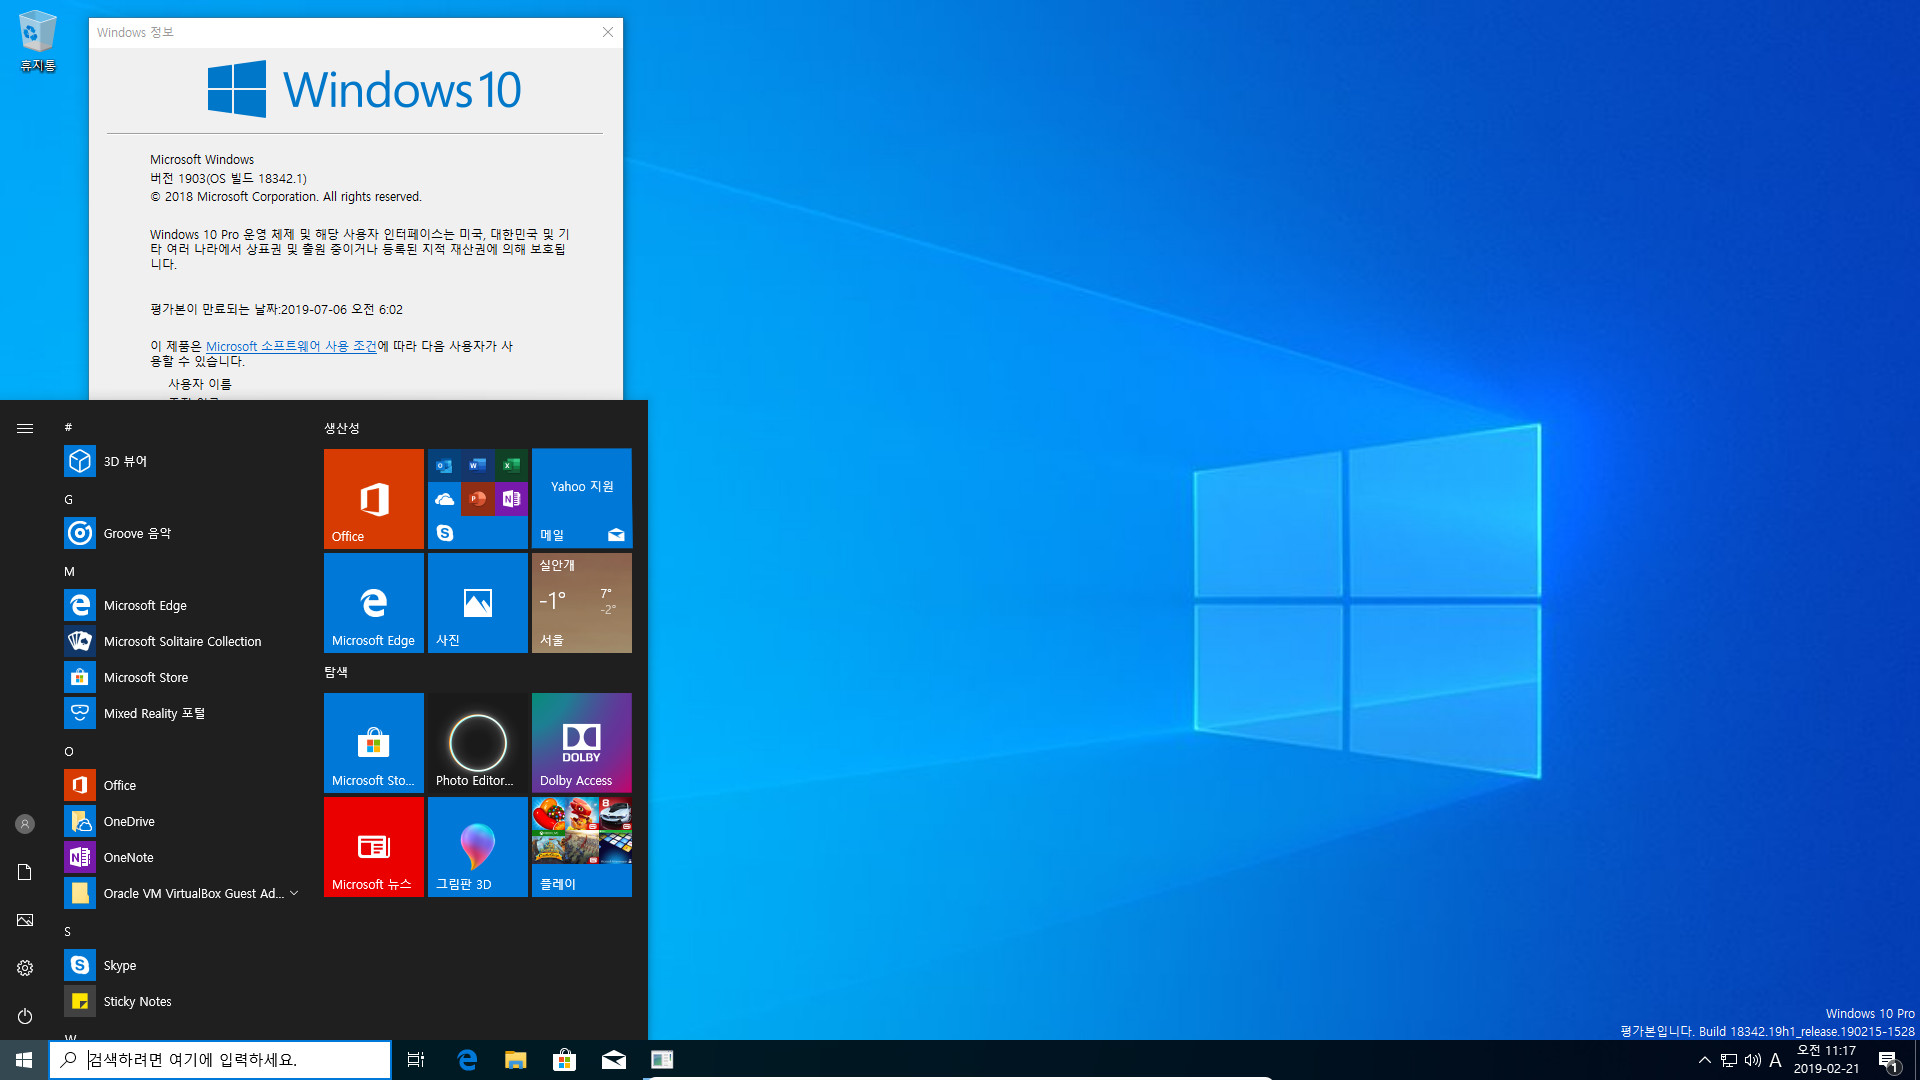Image resolution: width=1920 pixels, height=1080 pixels.
Task: Open Microsoft Store tile
Action: pyautogui.click(x=373, y=742)
